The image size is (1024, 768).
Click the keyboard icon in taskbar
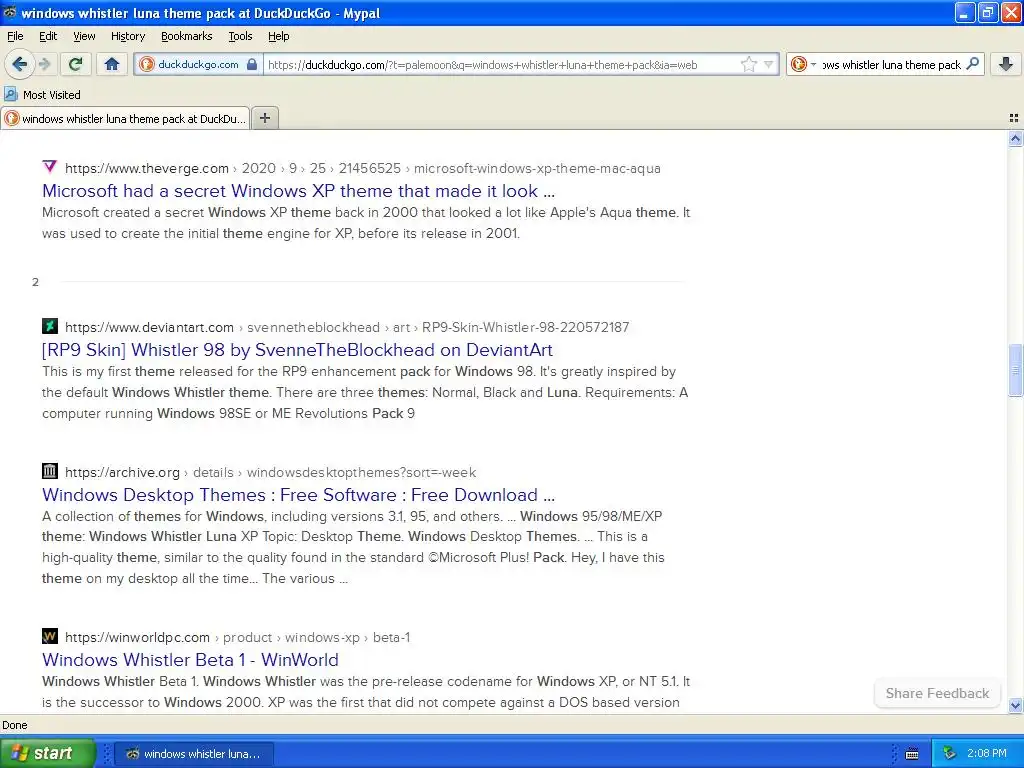coord(912,754)
